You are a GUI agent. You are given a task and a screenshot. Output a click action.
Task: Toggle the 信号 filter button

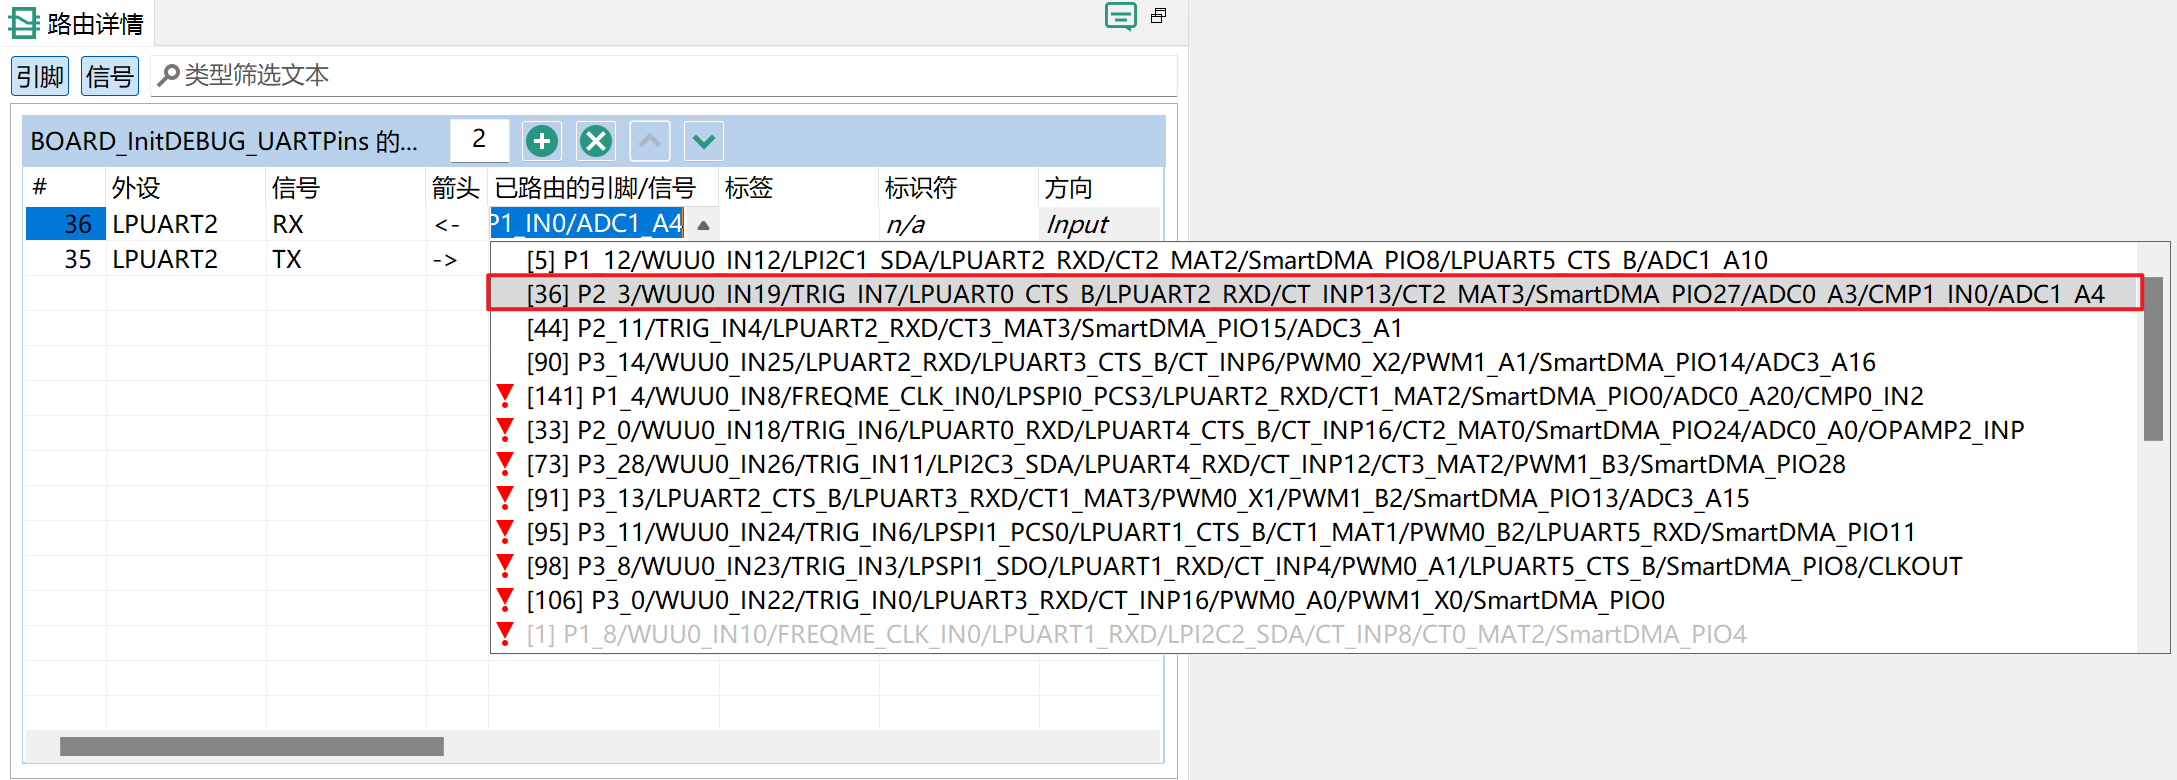(x=109, y=76)
